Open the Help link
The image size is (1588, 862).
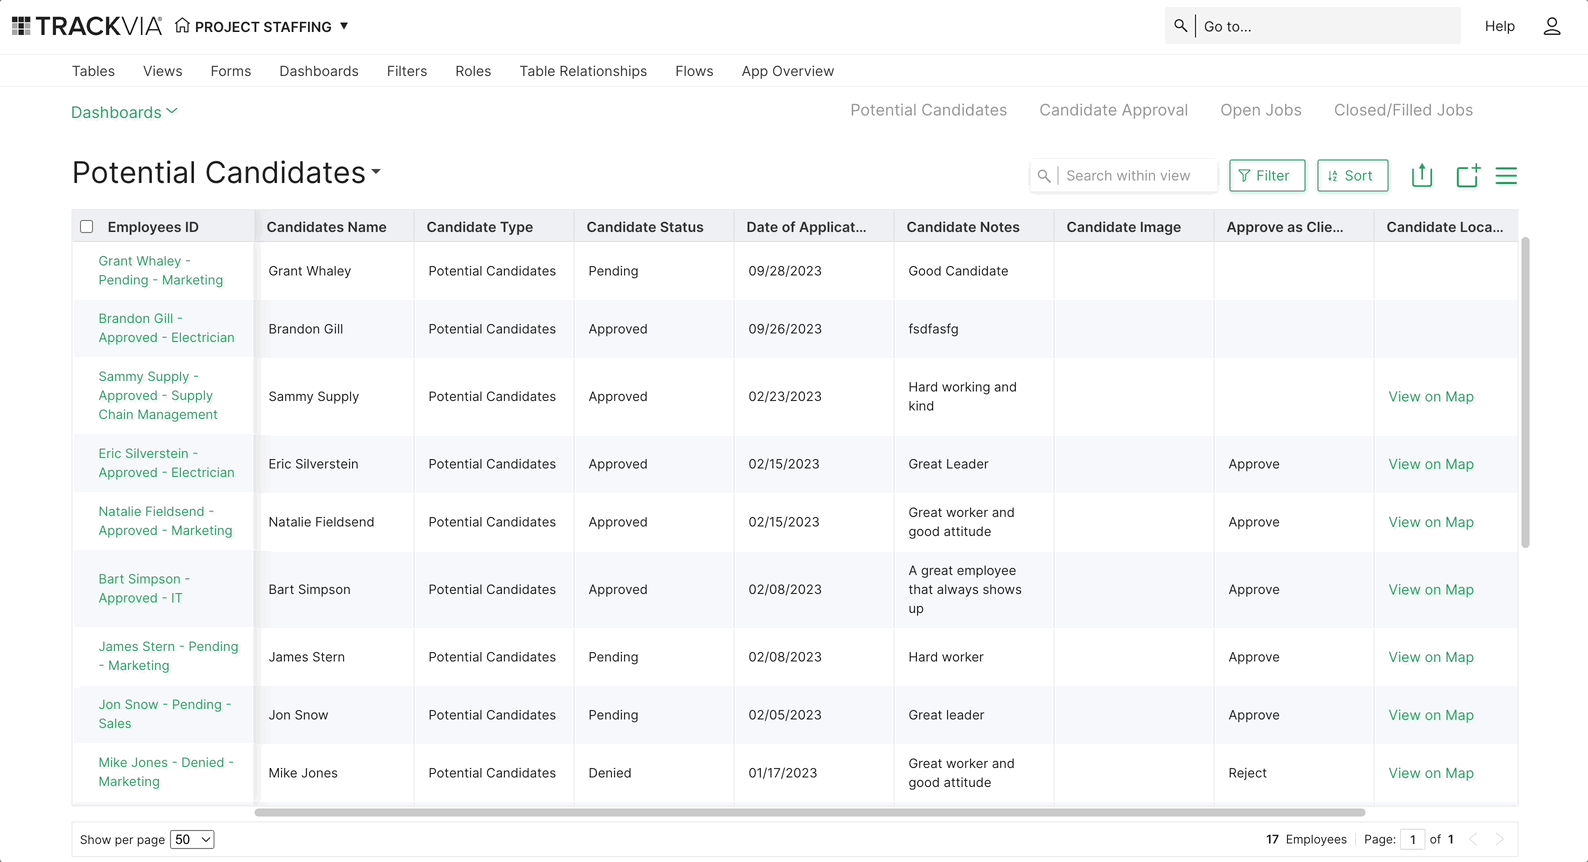click(x=1499, y=26)
